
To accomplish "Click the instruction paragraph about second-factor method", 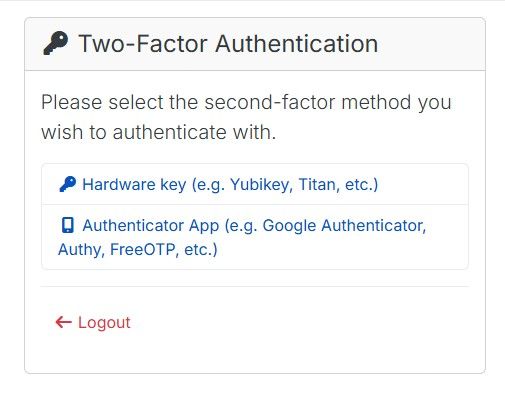I will [x=246, y=117].
